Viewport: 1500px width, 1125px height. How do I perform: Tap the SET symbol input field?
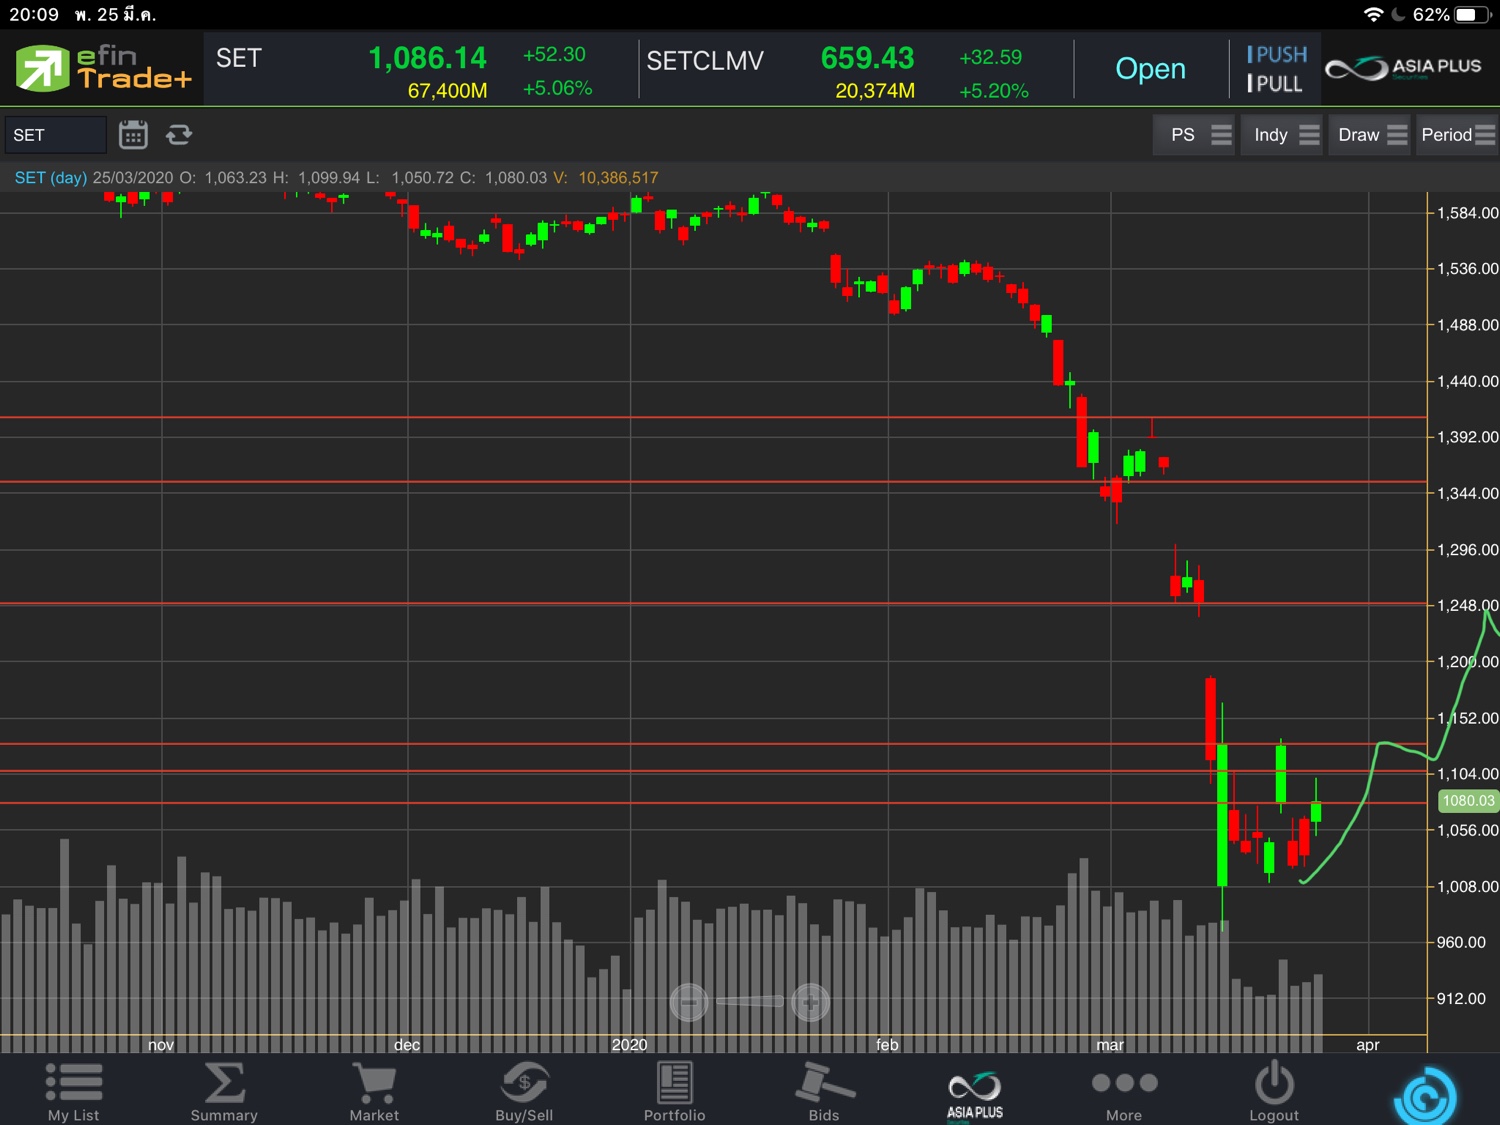pyautogui.click(x=55, y=135)
